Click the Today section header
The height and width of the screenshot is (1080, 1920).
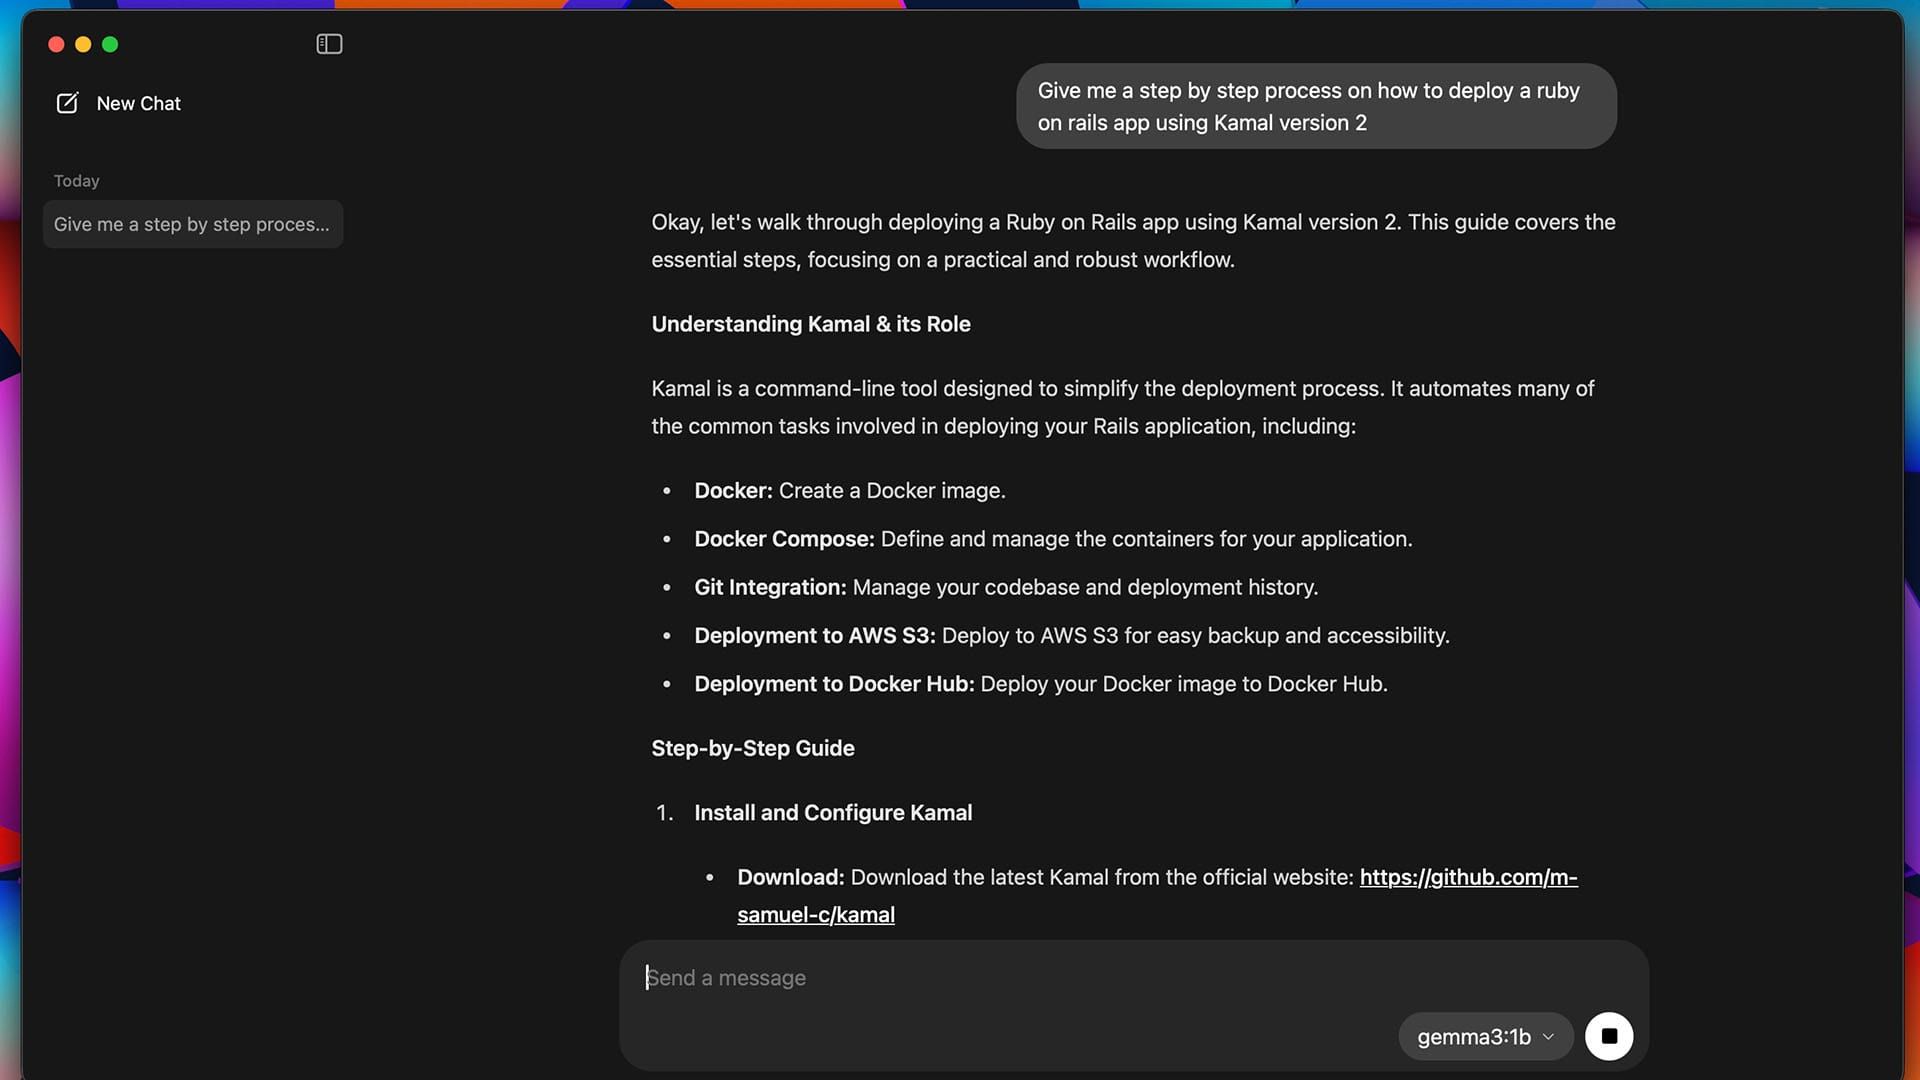[x=77, y=181]
